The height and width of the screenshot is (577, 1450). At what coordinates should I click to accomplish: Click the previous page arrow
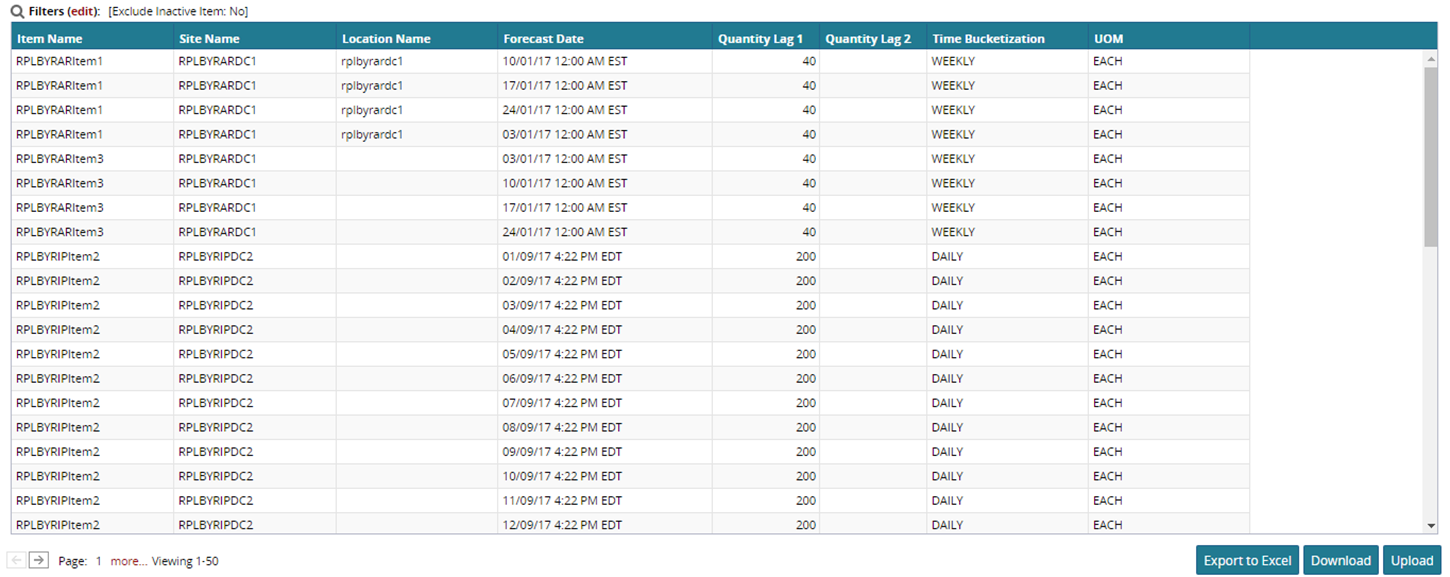tap(17, 560)
